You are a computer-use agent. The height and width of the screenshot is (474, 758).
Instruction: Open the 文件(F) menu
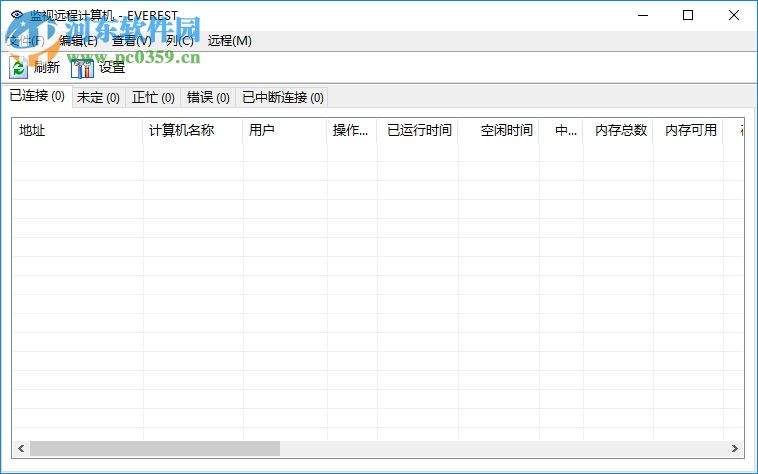tap(27, 41)
